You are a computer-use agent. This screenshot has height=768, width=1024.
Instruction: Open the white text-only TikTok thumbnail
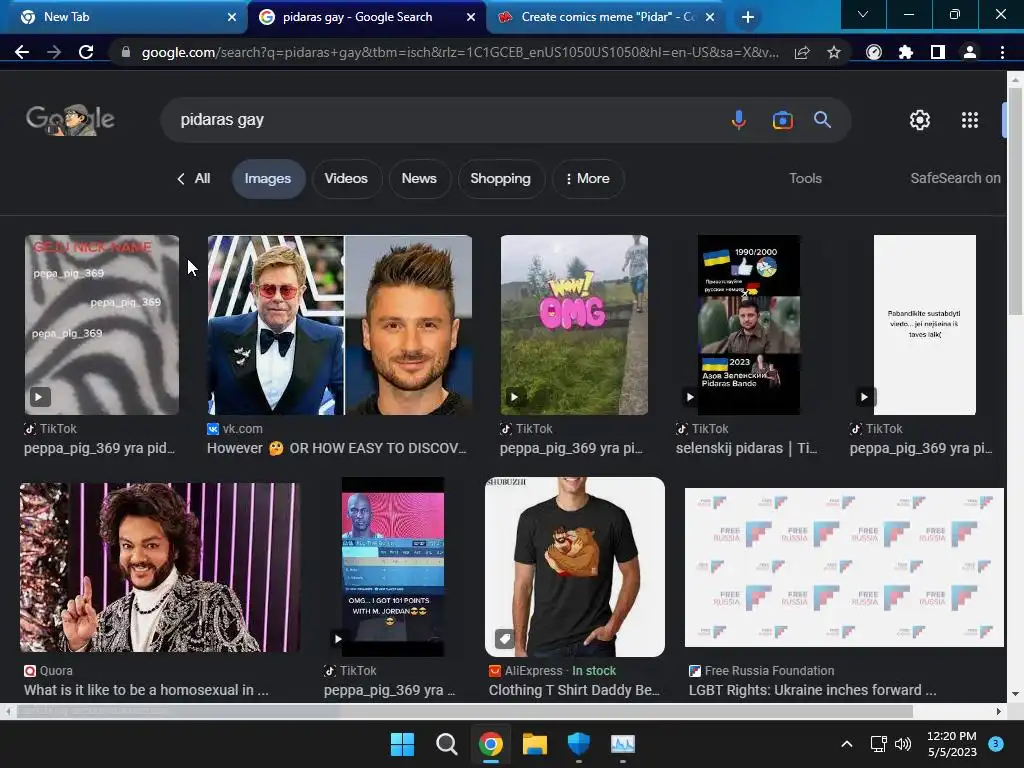tap(925, 325)
